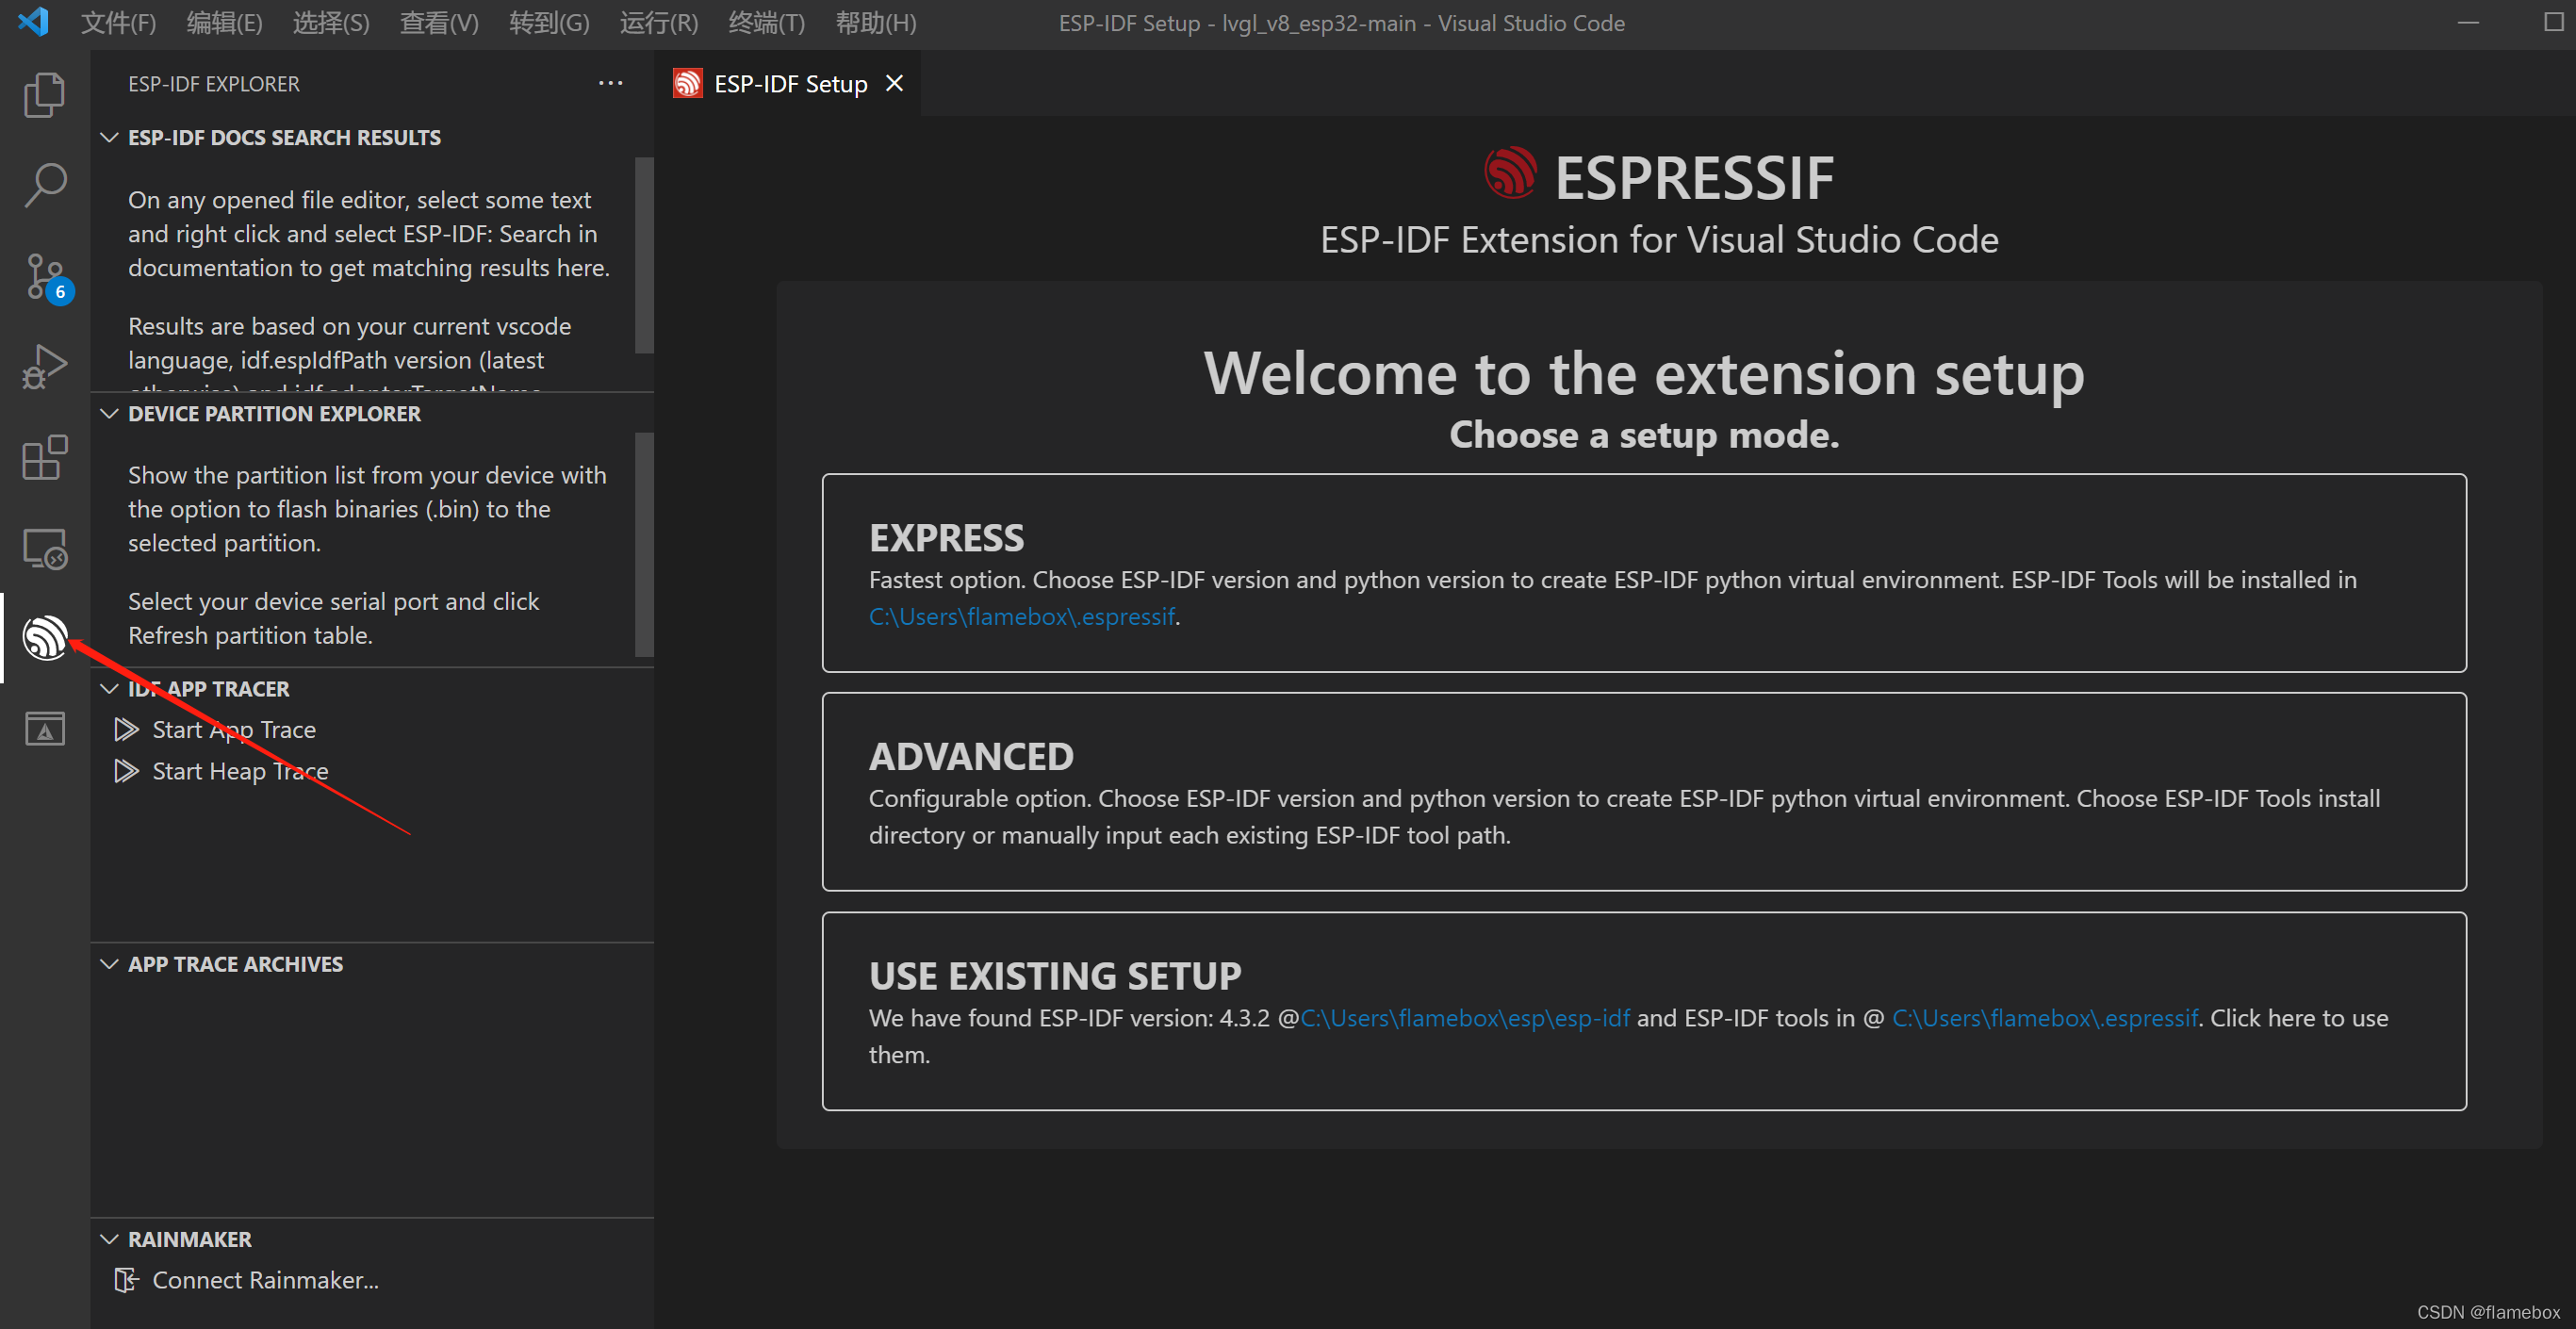Open the 终端(T) menu
Viewport: 2576px width, 1329px height.
[x=767, y=22]
